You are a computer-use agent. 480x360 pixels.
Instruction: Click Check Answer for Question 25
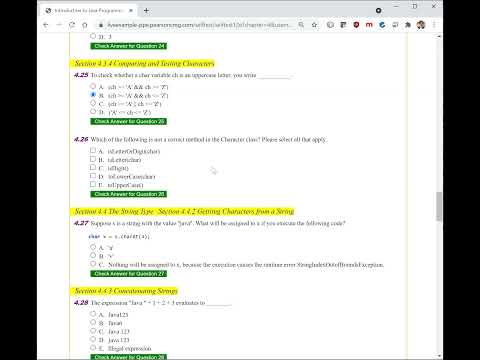[129, 121]
